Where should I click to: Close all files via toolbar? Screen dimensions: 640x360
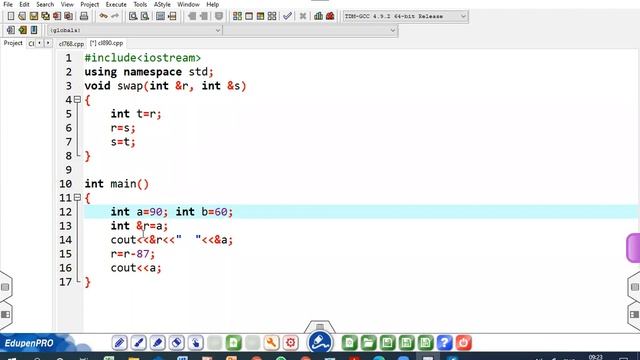point(69,16)
